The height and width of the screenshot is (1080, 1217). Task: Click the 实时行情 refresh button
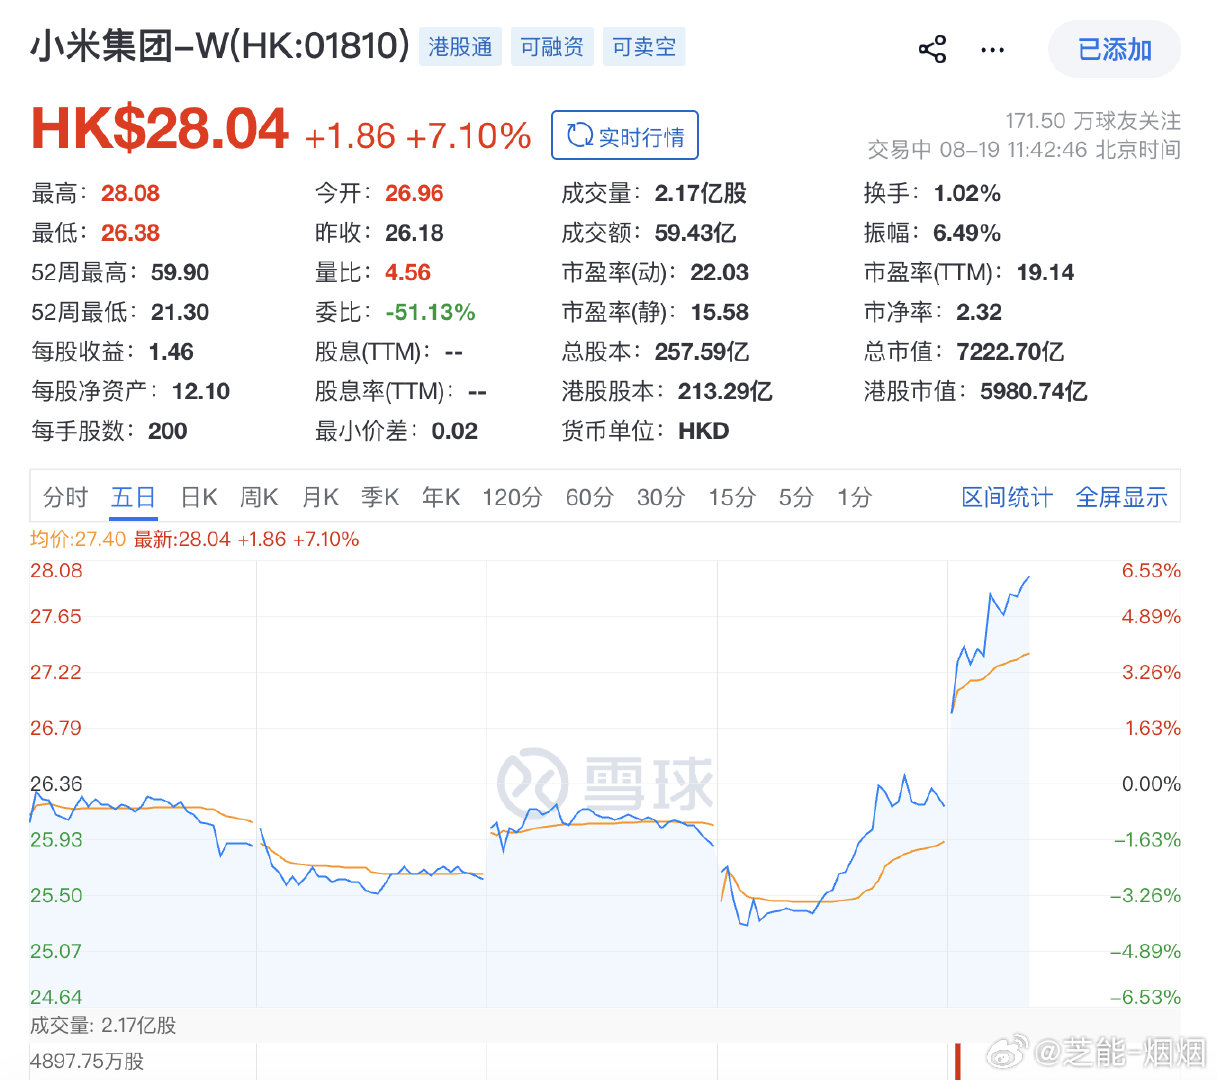tap(625, 136)
